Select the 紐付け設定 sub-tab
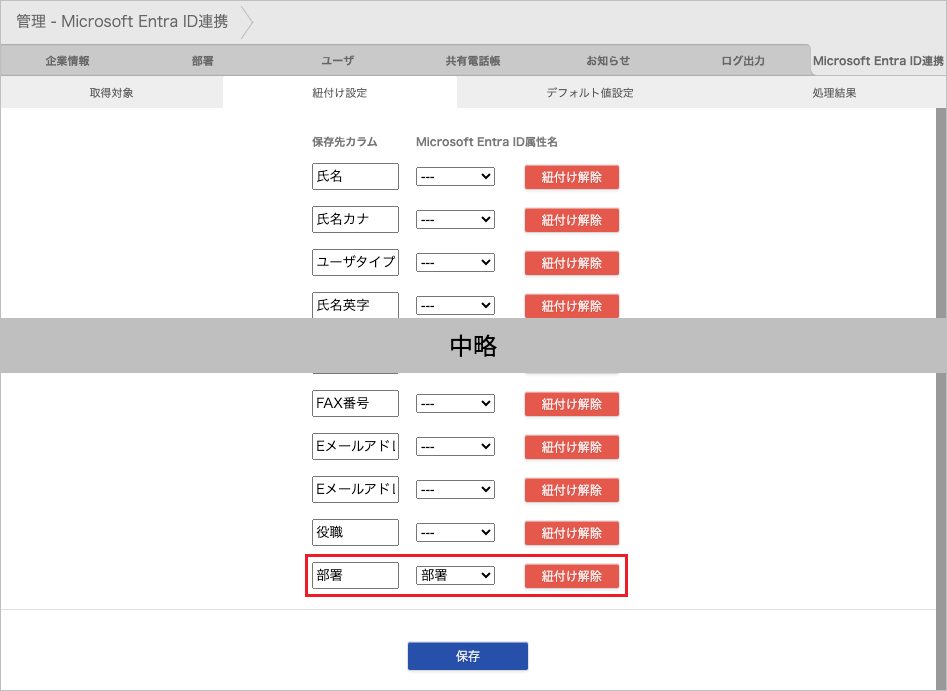This screenshot has height=691, width=947. (x=339, y=92)
